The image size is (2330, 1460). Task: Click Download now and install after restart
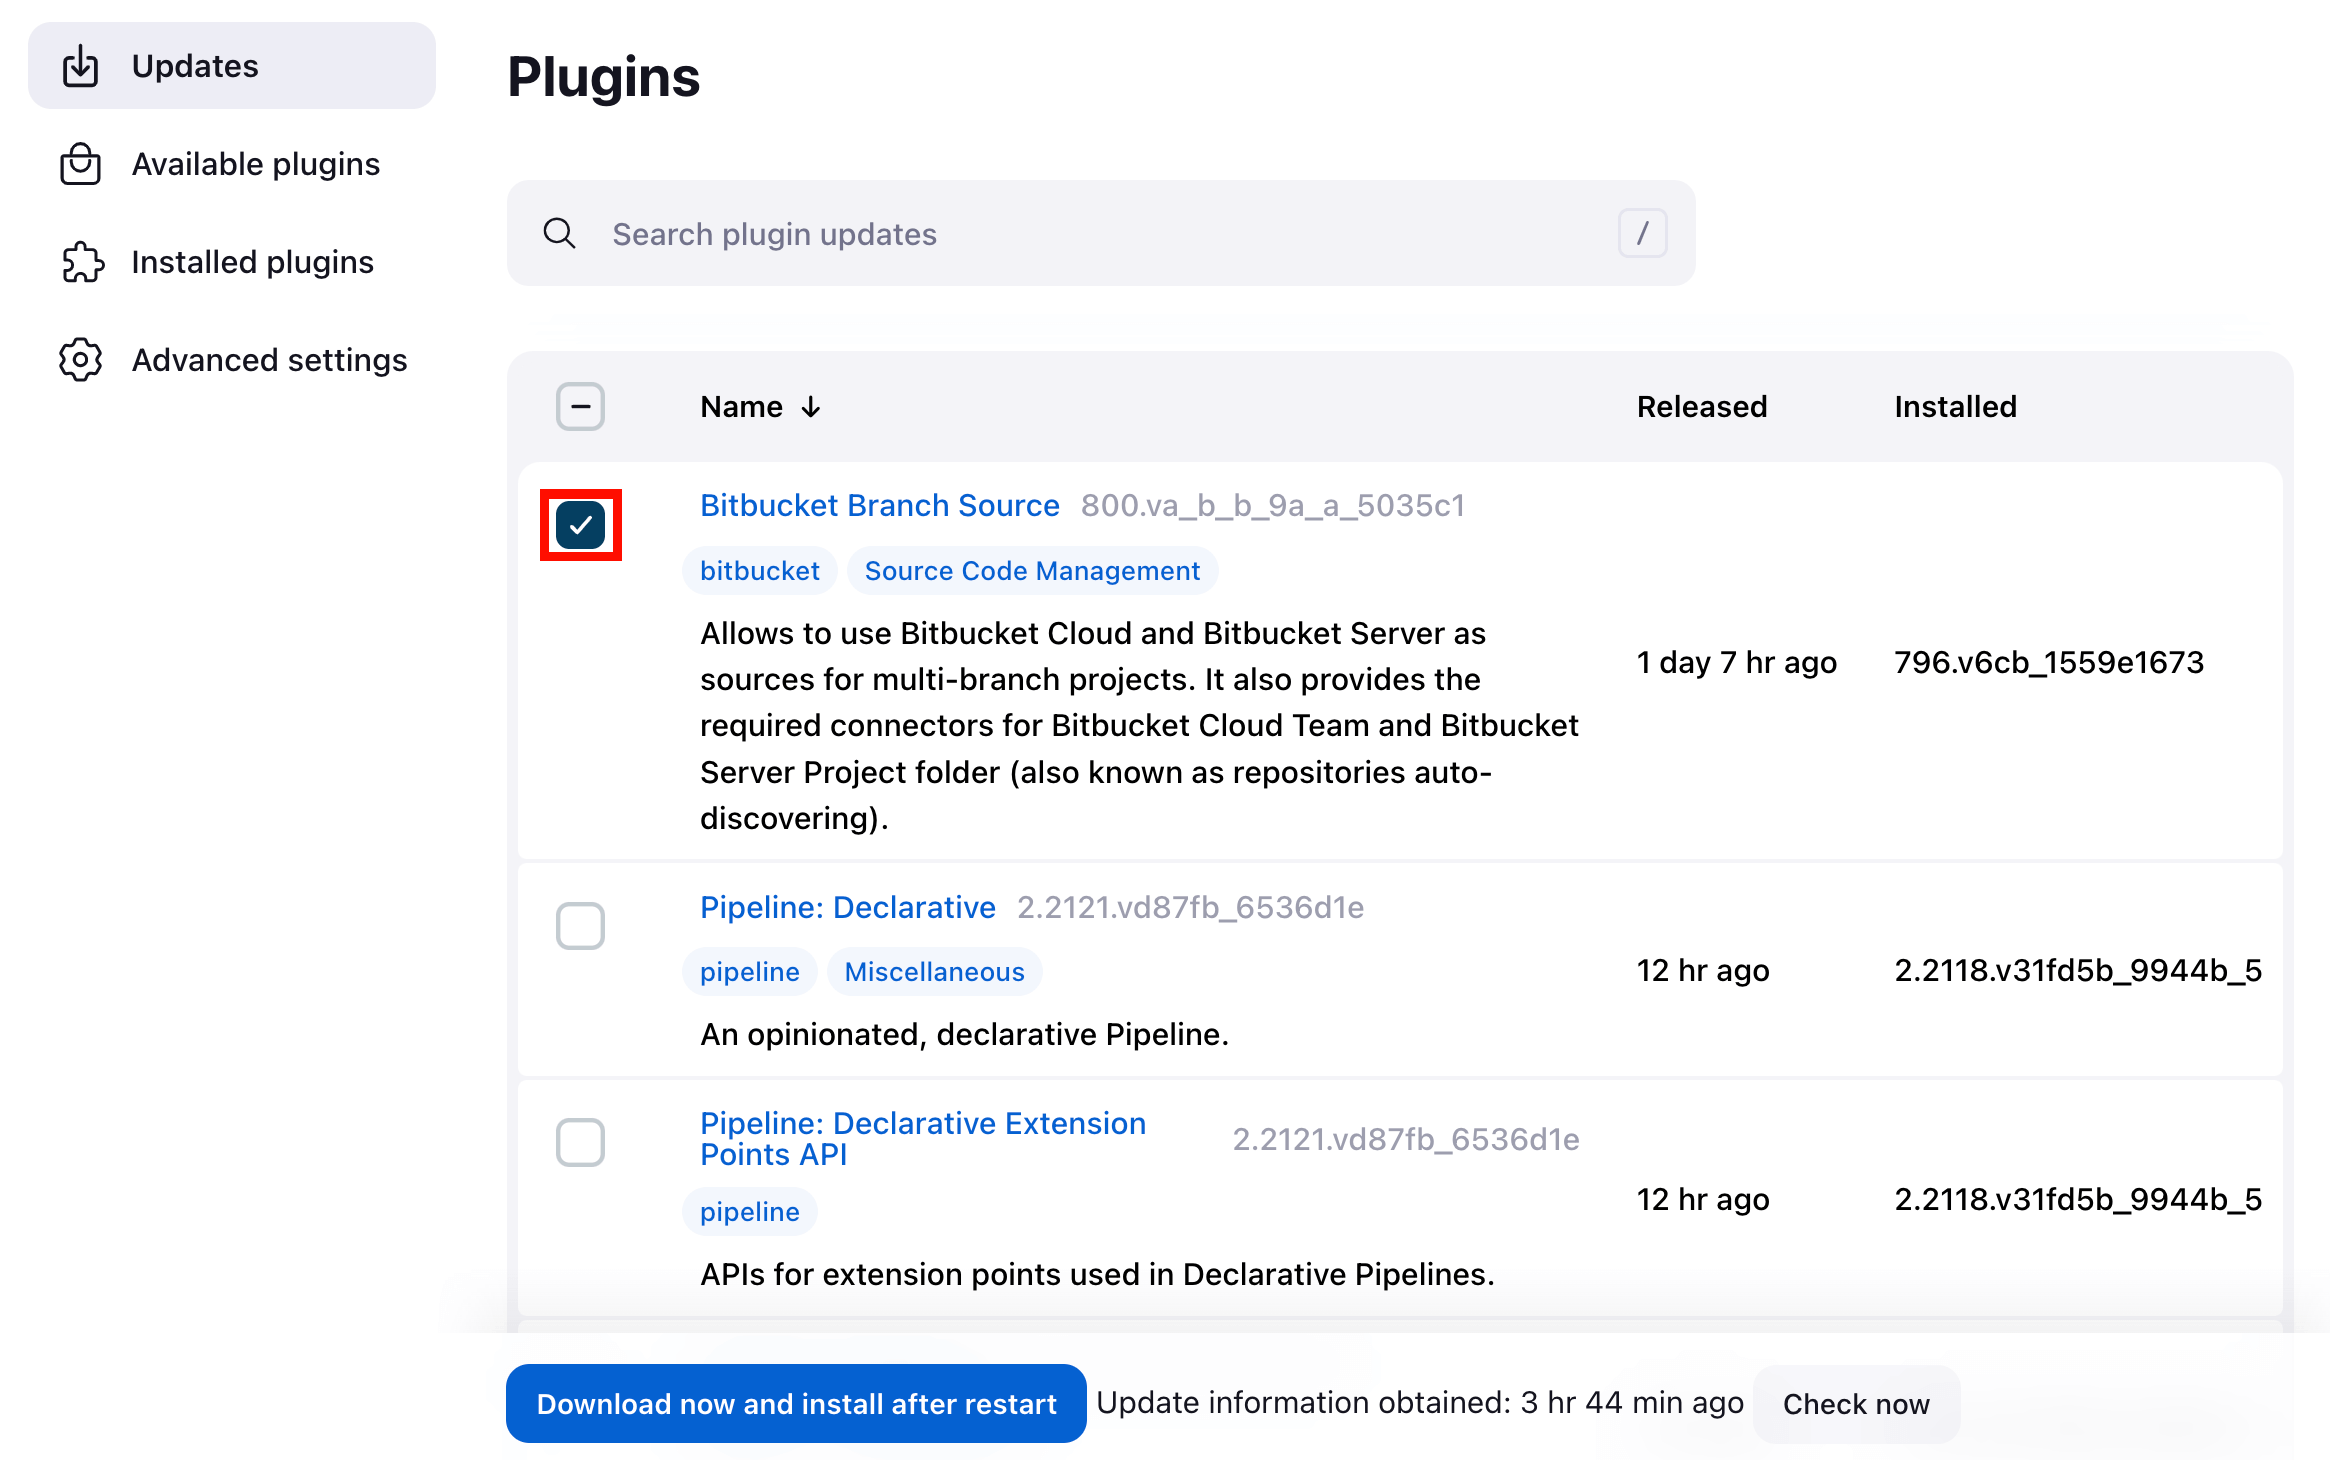[793, 1401]
